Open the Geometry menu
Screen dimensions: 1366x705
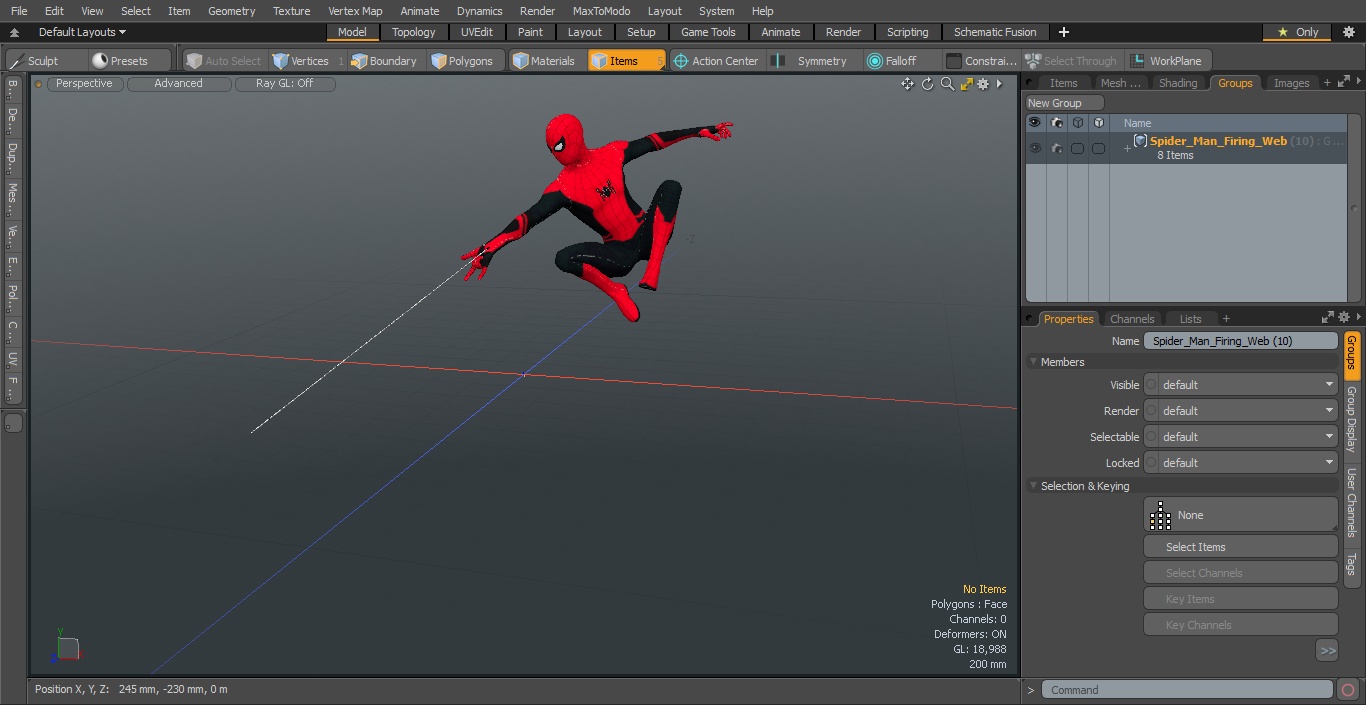231,11
